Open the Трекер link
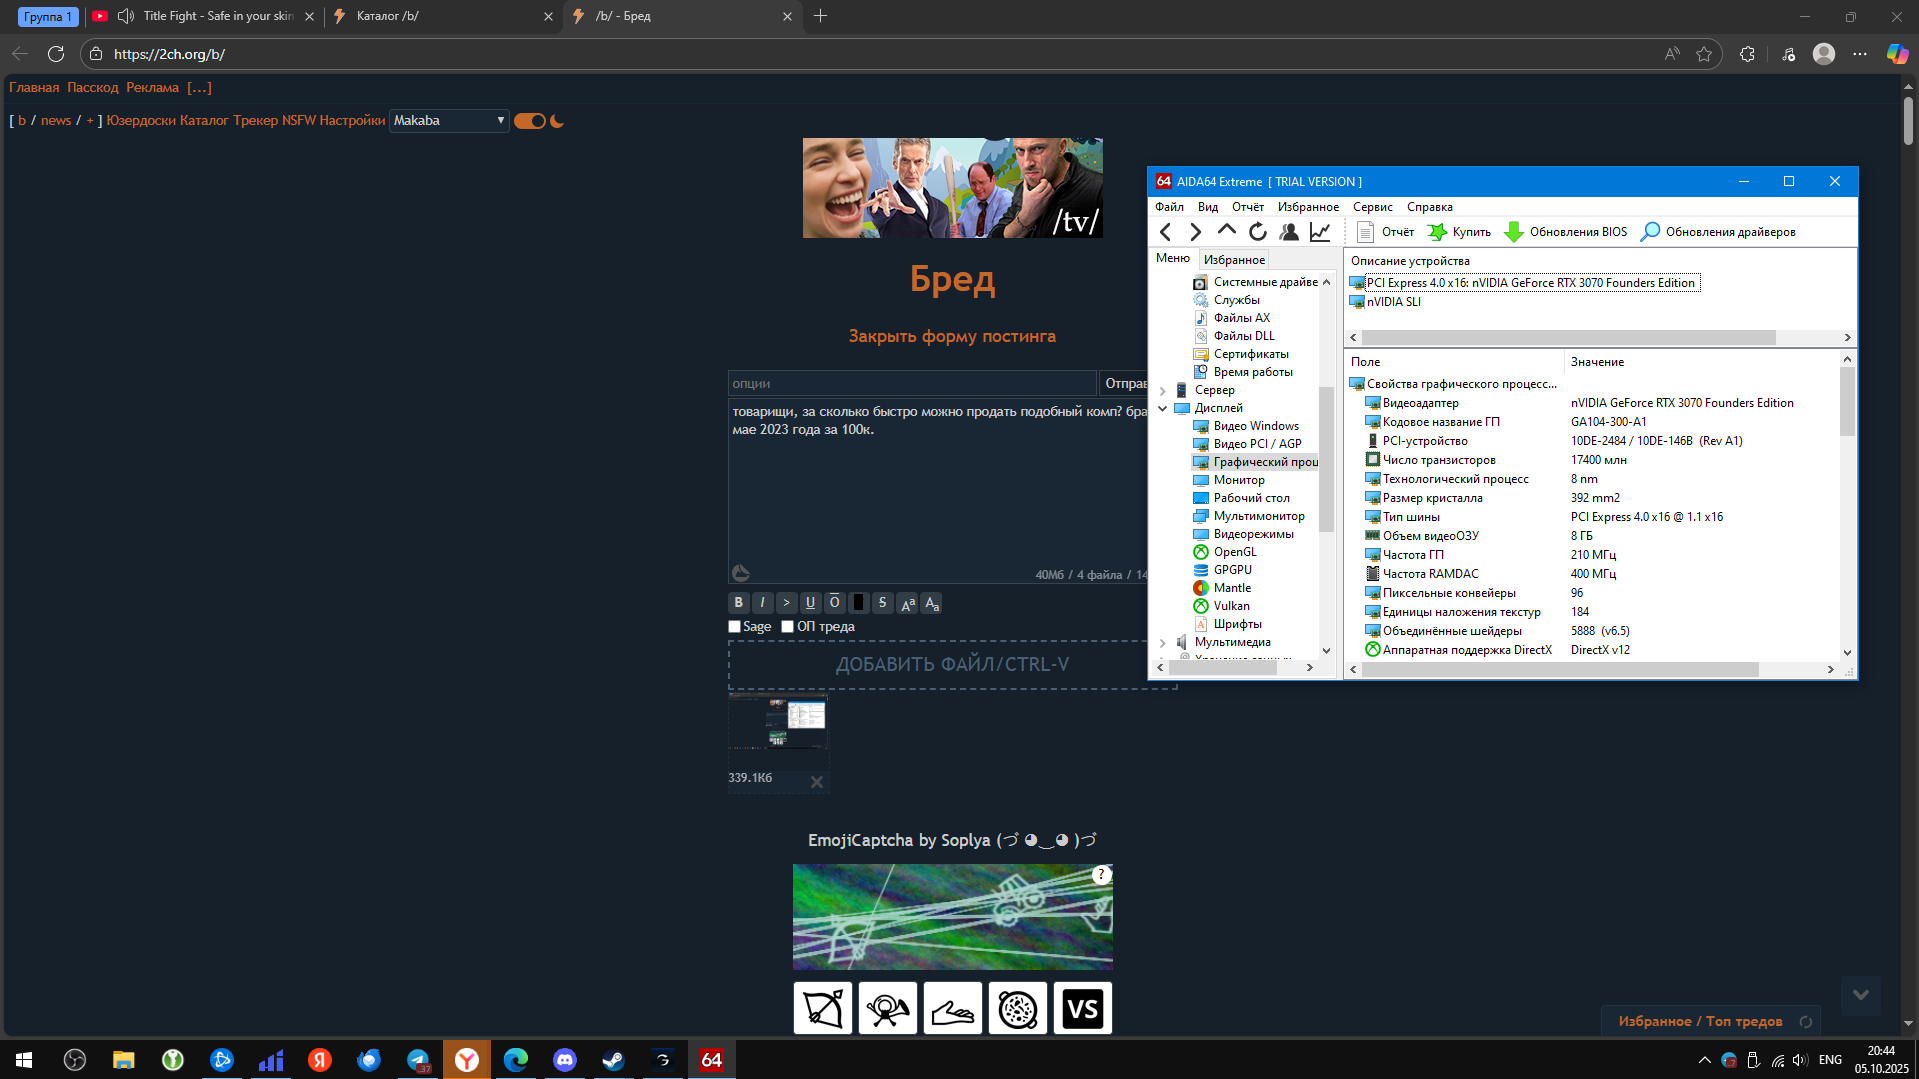This screenshot has height=1079, width=1919. coord(256,121)
